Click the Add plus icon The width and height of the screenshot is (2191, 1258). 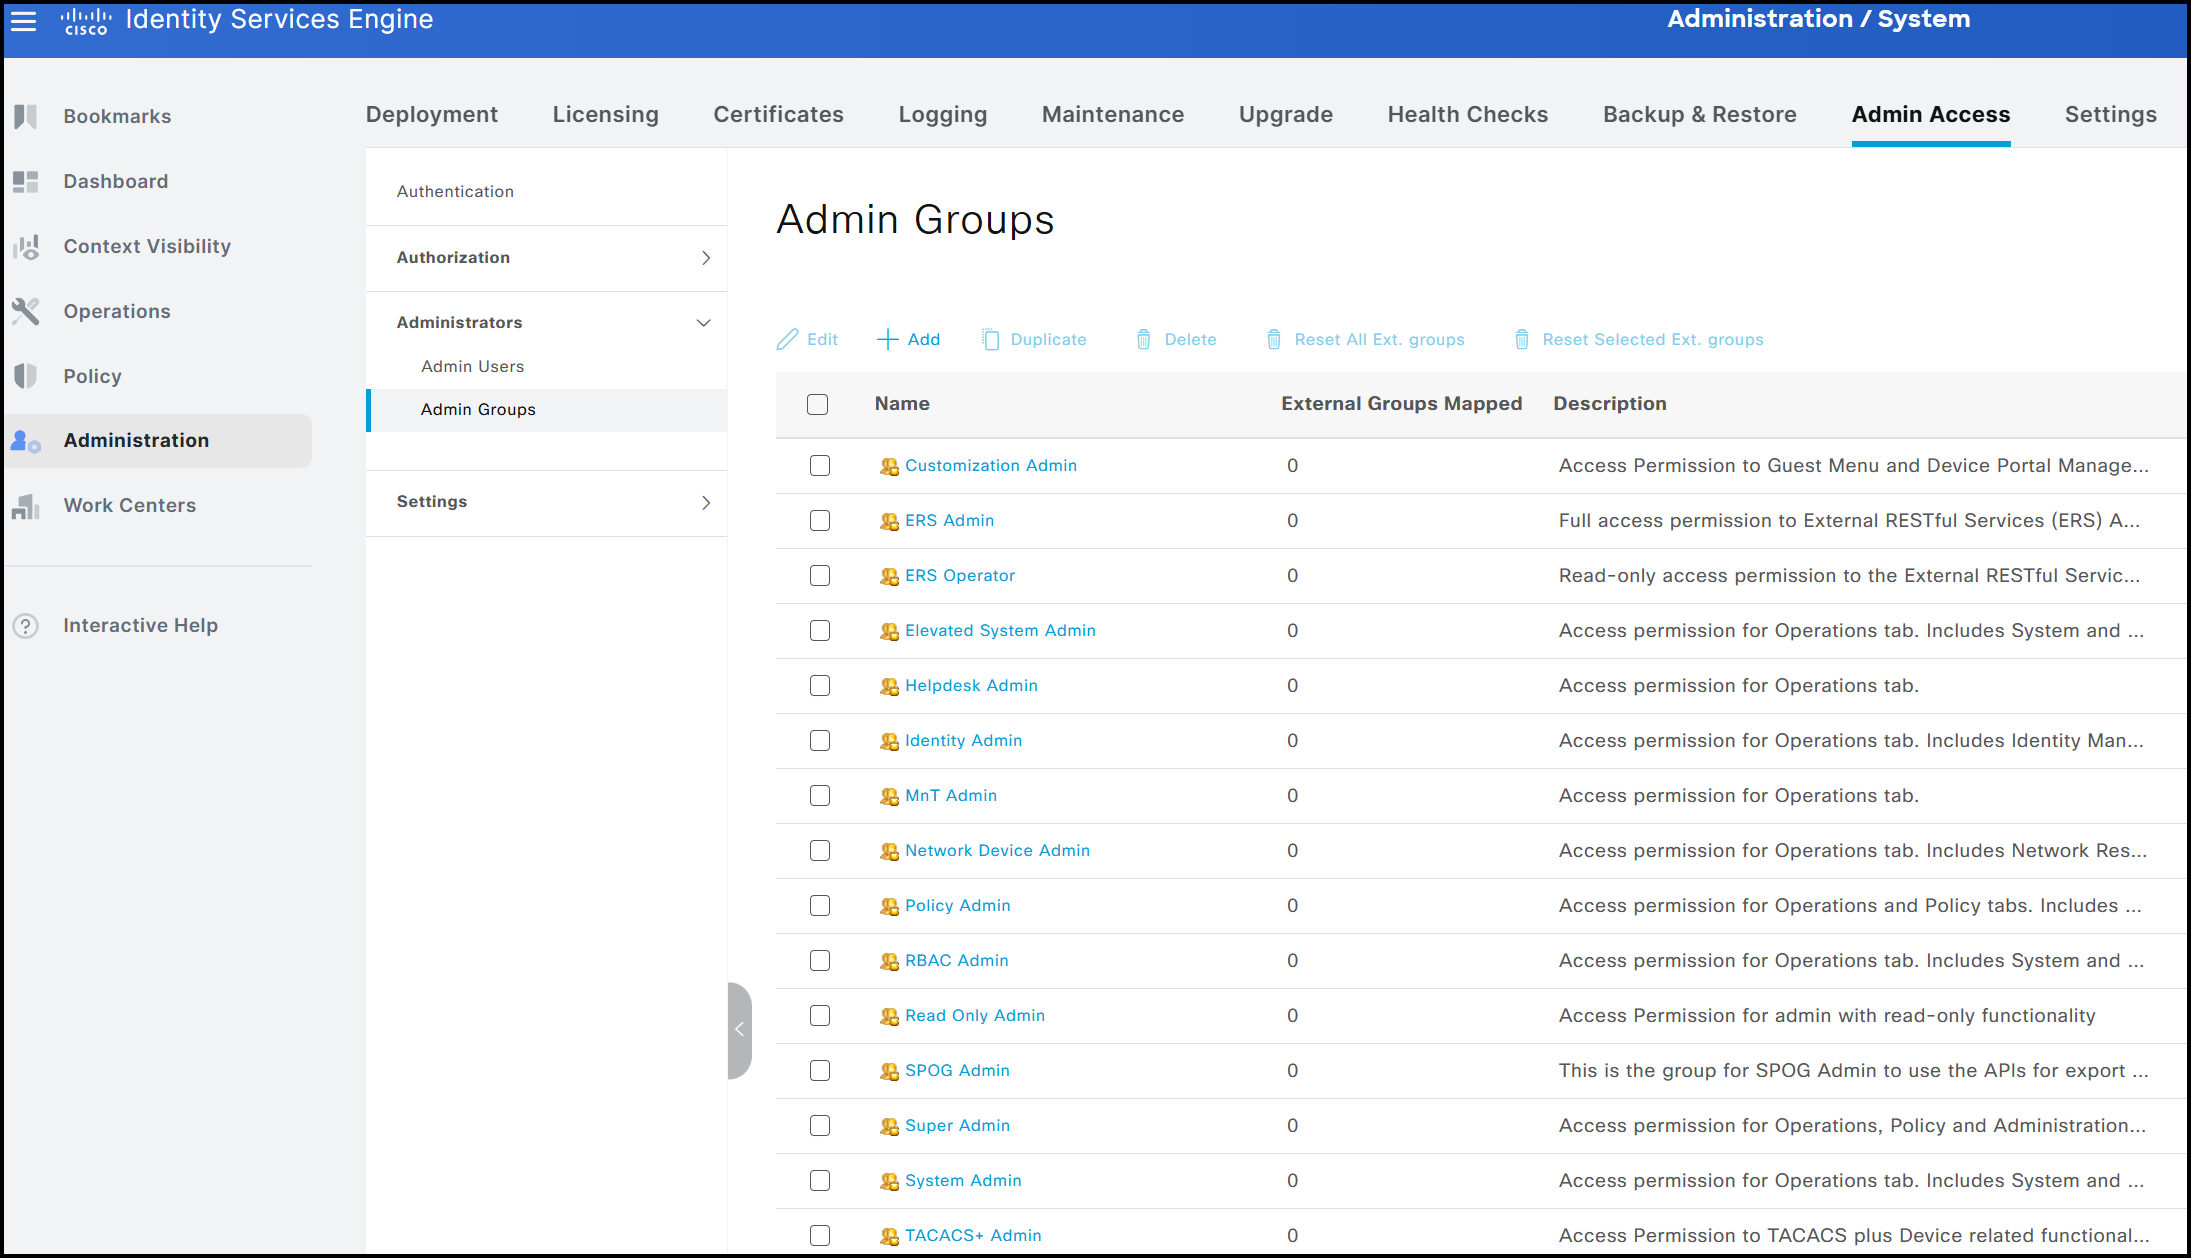coord(887,339)
